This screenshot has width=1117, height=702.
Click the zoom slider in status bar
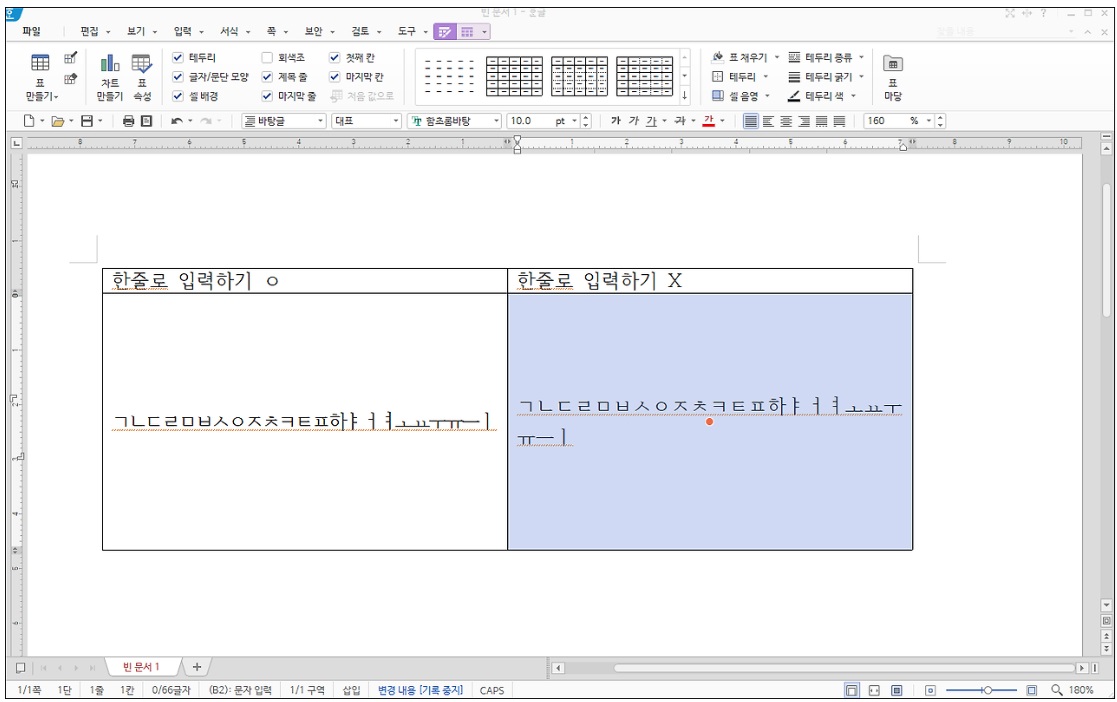tap(981, 690)
